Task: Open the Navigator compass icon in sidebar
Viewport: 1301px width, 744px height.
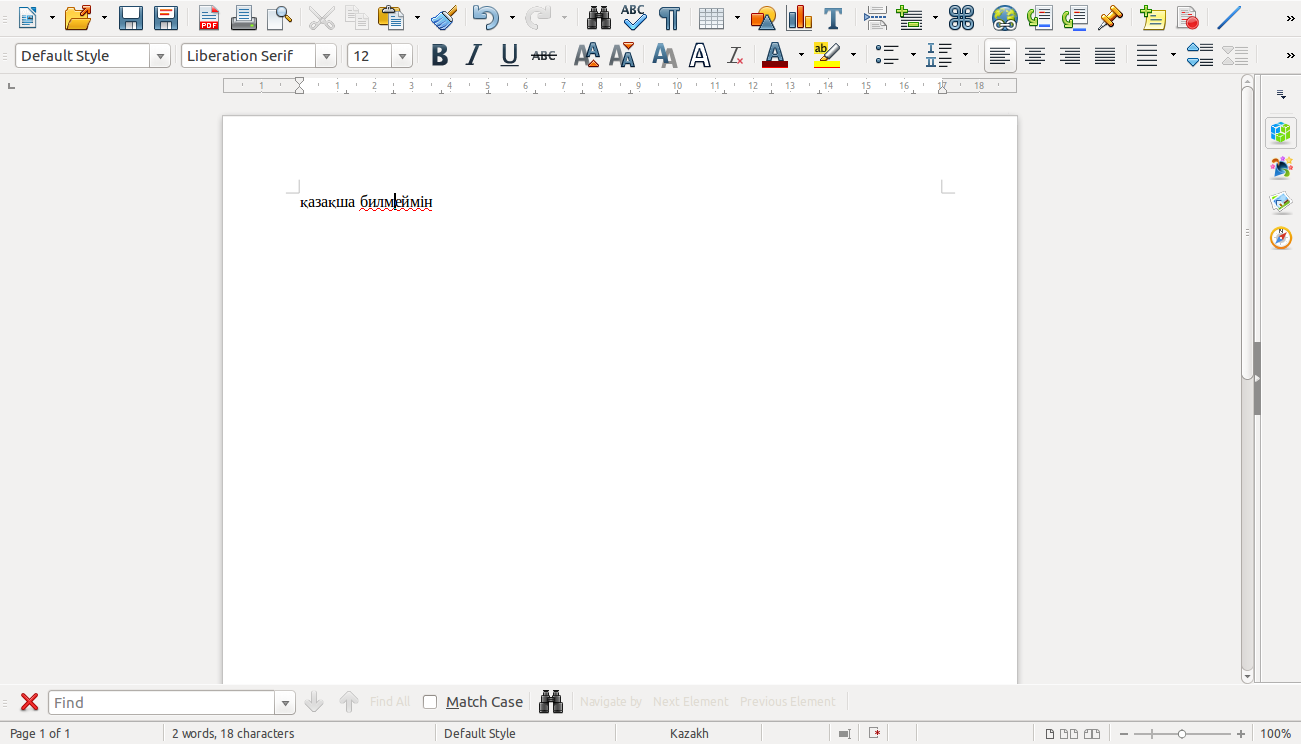Action: pyautogui.click(x=1280, y=238)
